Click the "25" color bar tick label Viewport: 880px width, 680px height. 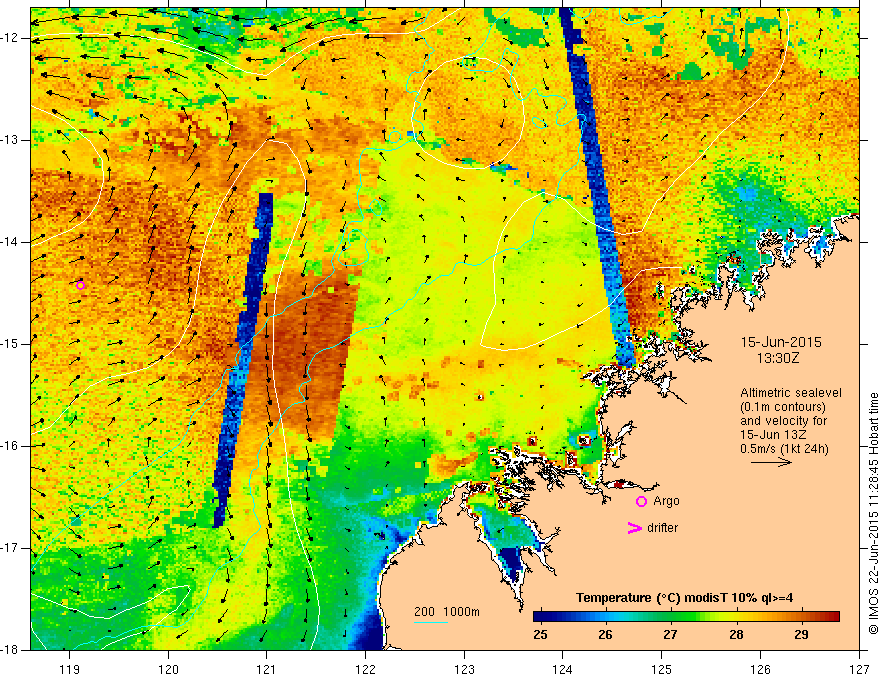(540, 635)
